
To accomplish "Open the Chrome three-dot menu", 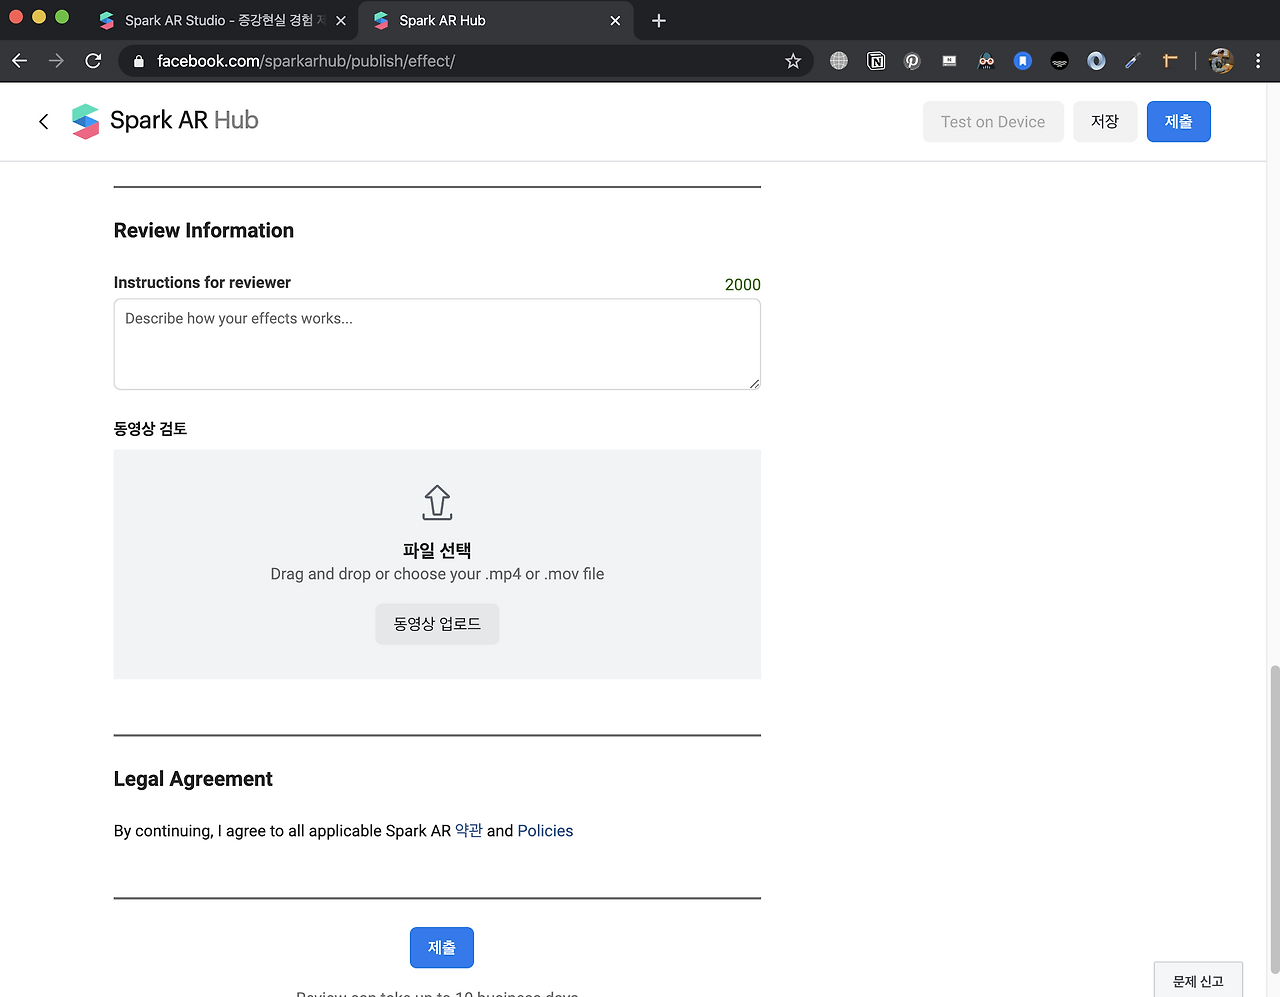I will pos(1258,61).
